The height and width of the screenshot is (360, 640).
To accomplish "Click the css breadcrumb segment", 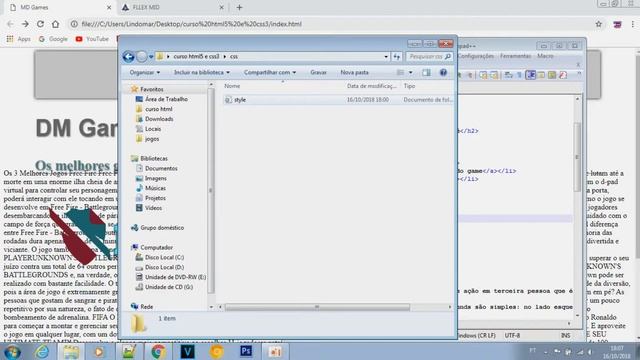I will coord(234,57).
